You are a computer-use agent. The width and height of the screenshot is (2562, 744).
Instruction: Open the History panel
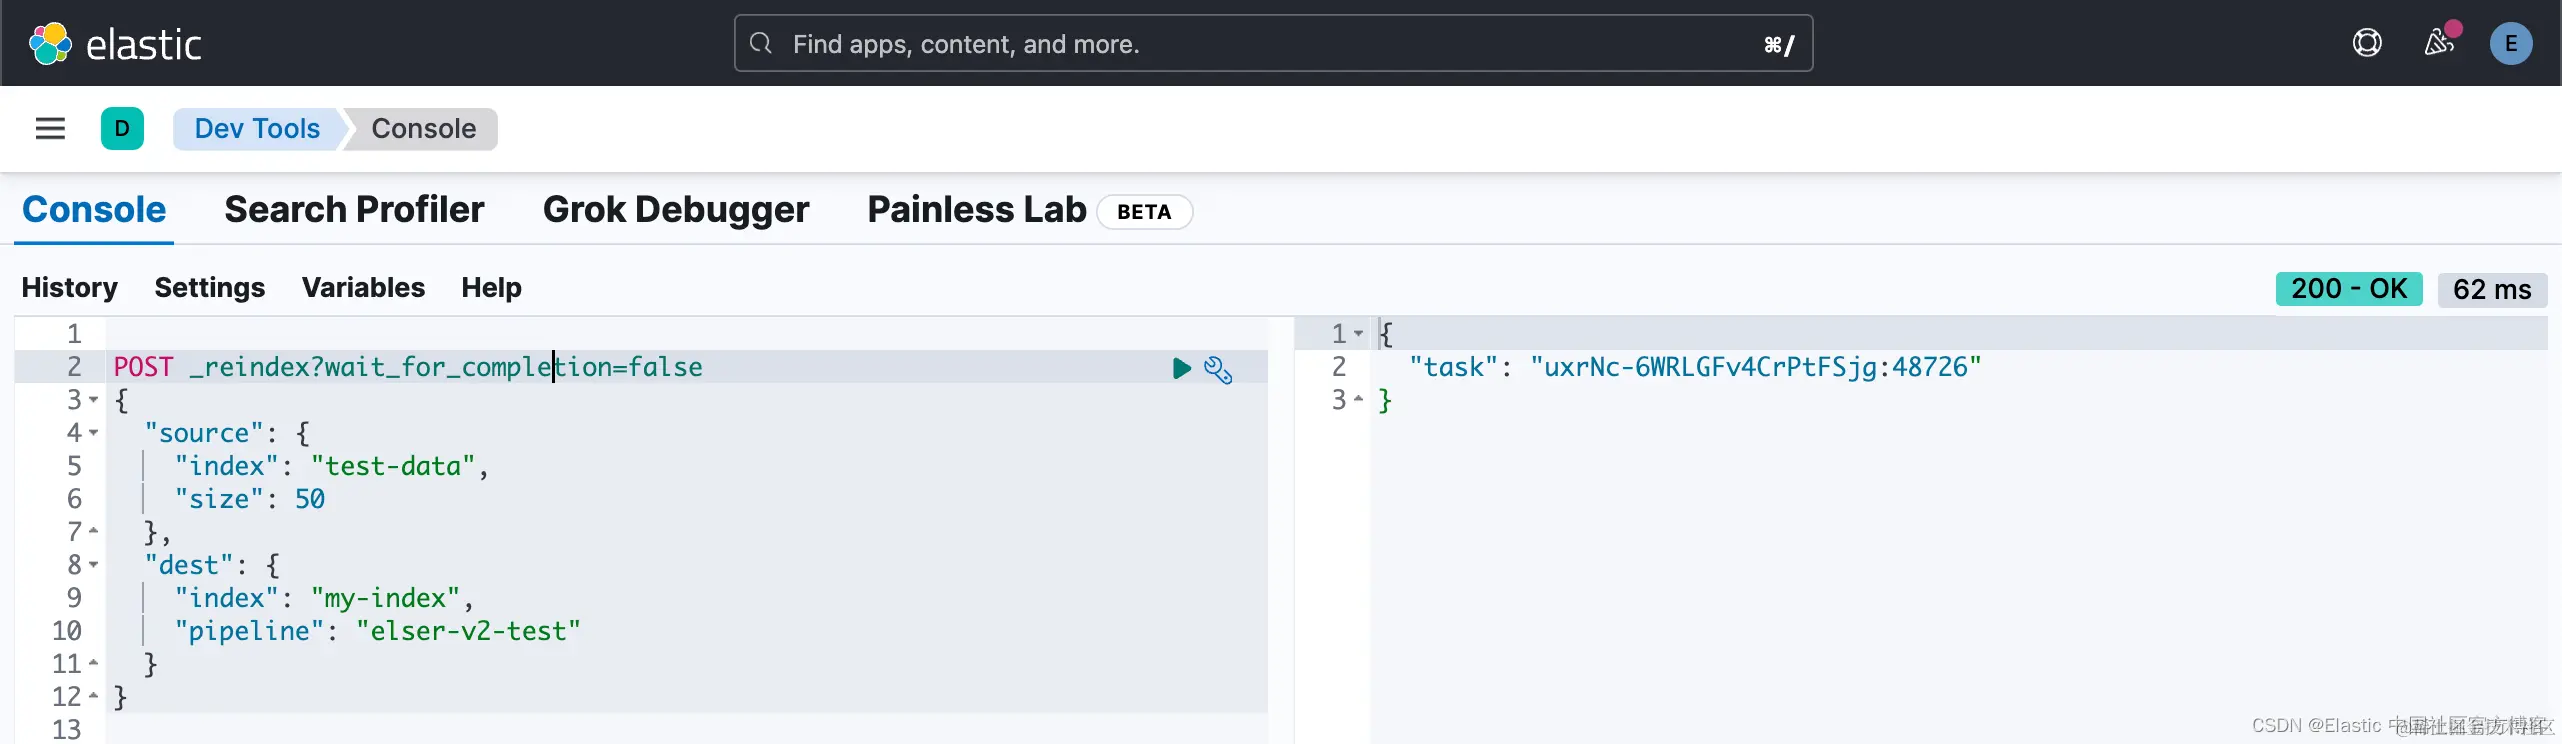70,288
